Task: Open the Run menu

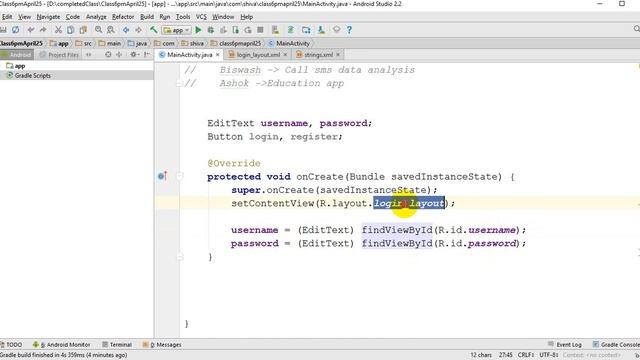Action: click(164, 17)
